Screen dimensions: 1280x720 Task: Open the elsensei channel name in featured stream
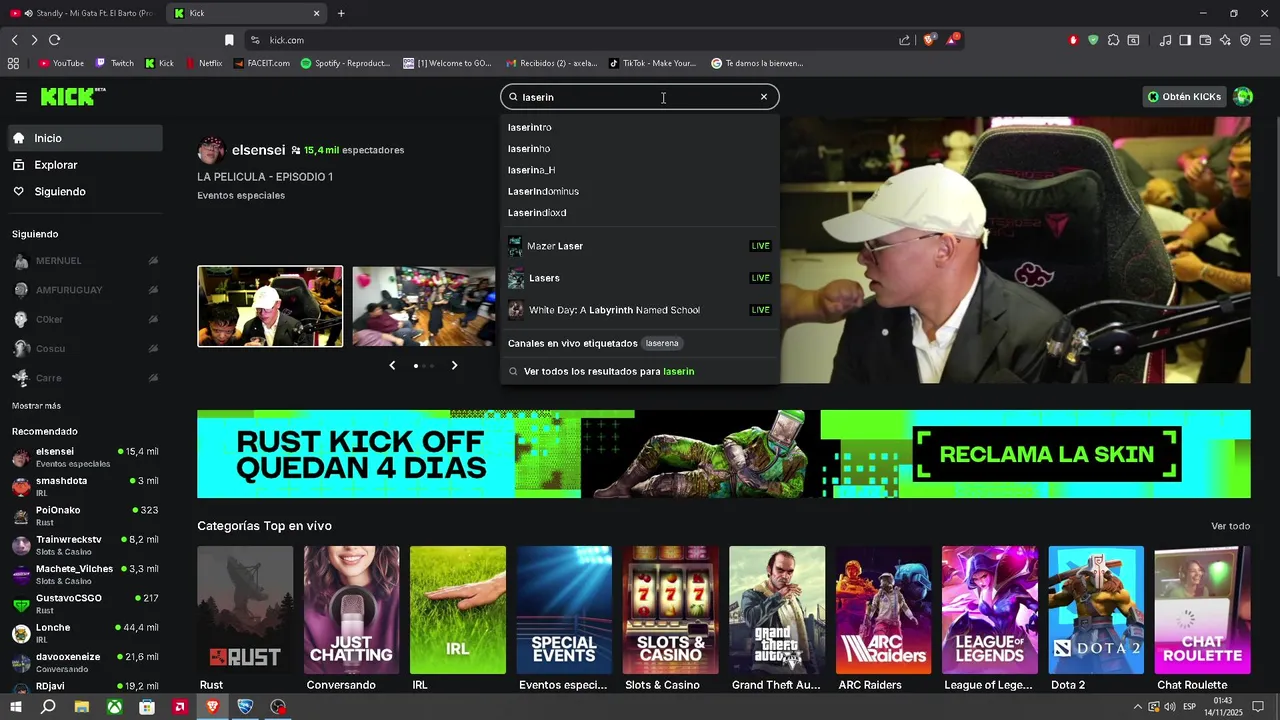(258, 150)
